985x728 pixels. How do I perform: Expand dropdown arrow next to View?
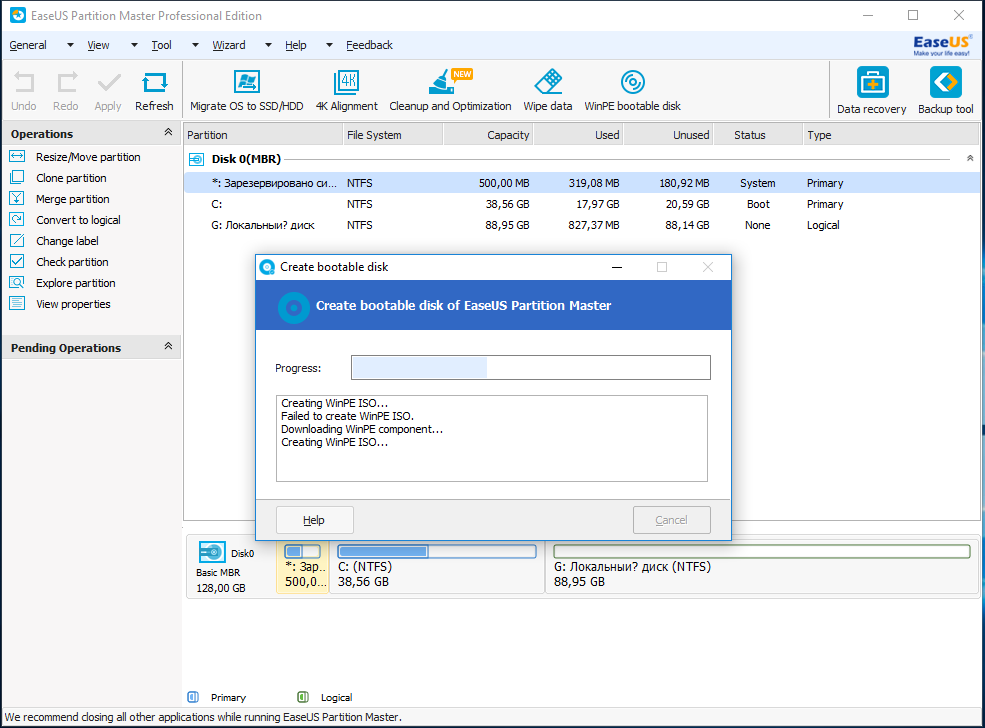point(134,45)
